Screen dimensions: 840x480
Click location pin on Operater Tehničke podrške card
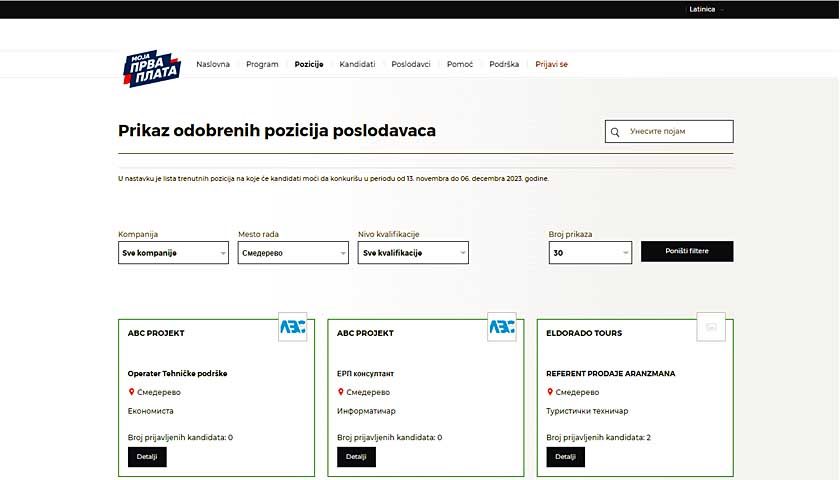[x=131, y=392]
